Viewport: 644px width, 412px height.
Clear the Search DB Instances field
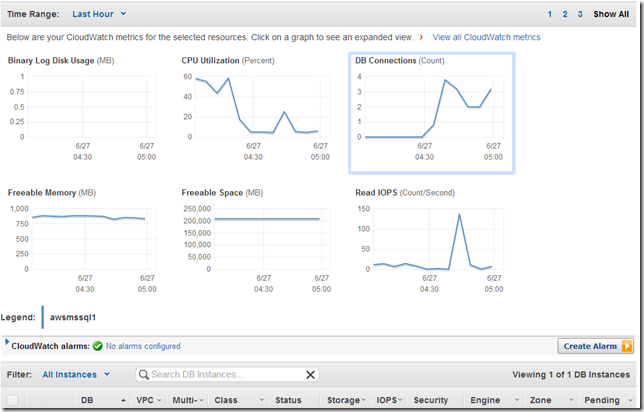tap(310, 375)
